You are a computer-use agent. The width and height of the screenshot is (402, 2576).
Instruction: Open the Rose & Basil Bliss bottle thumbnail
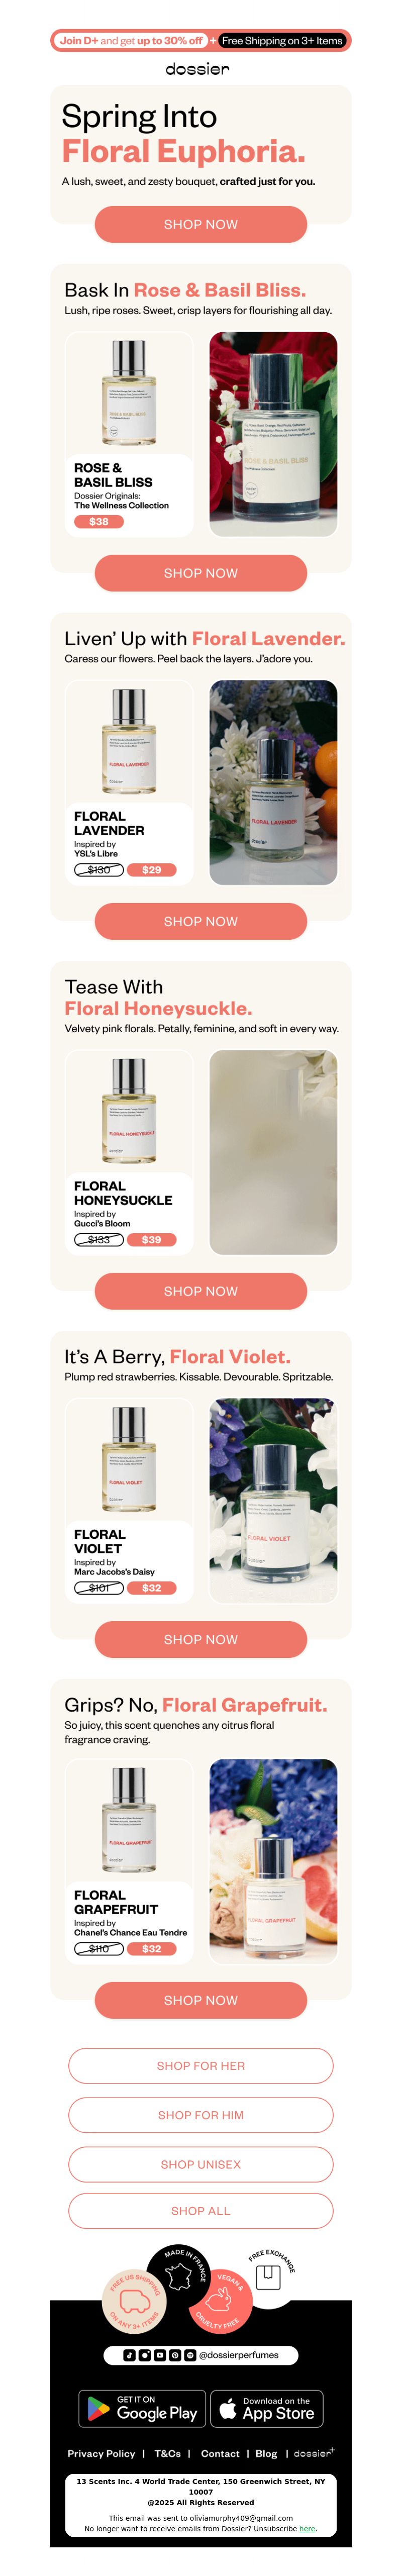tap(129, 393)
